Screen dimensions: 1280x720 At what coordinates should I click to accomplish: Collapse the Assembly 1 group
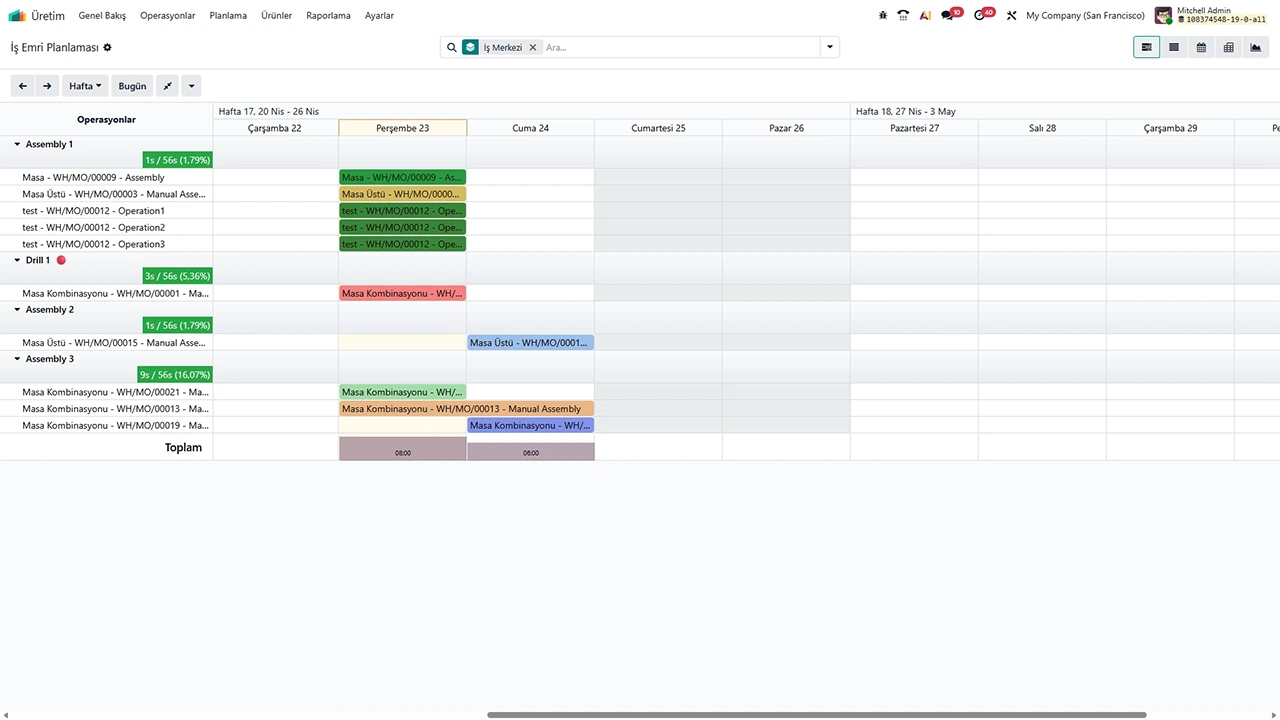click(17, 144)
